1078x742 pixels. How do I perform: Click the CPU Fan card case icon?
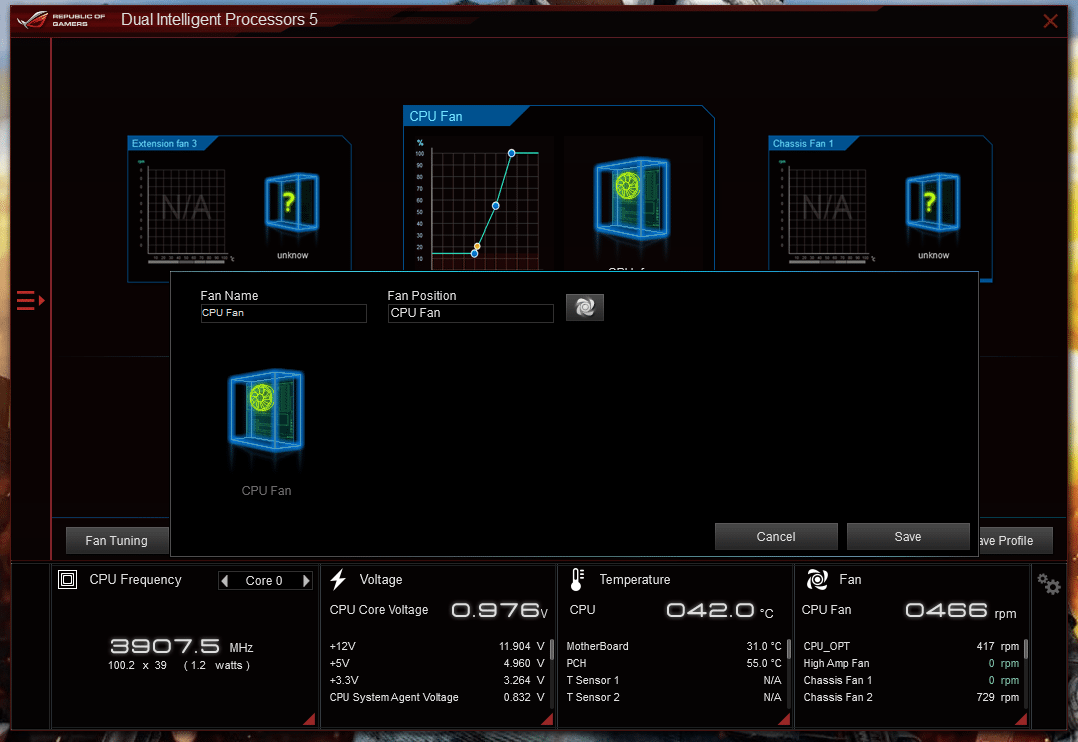631,198
